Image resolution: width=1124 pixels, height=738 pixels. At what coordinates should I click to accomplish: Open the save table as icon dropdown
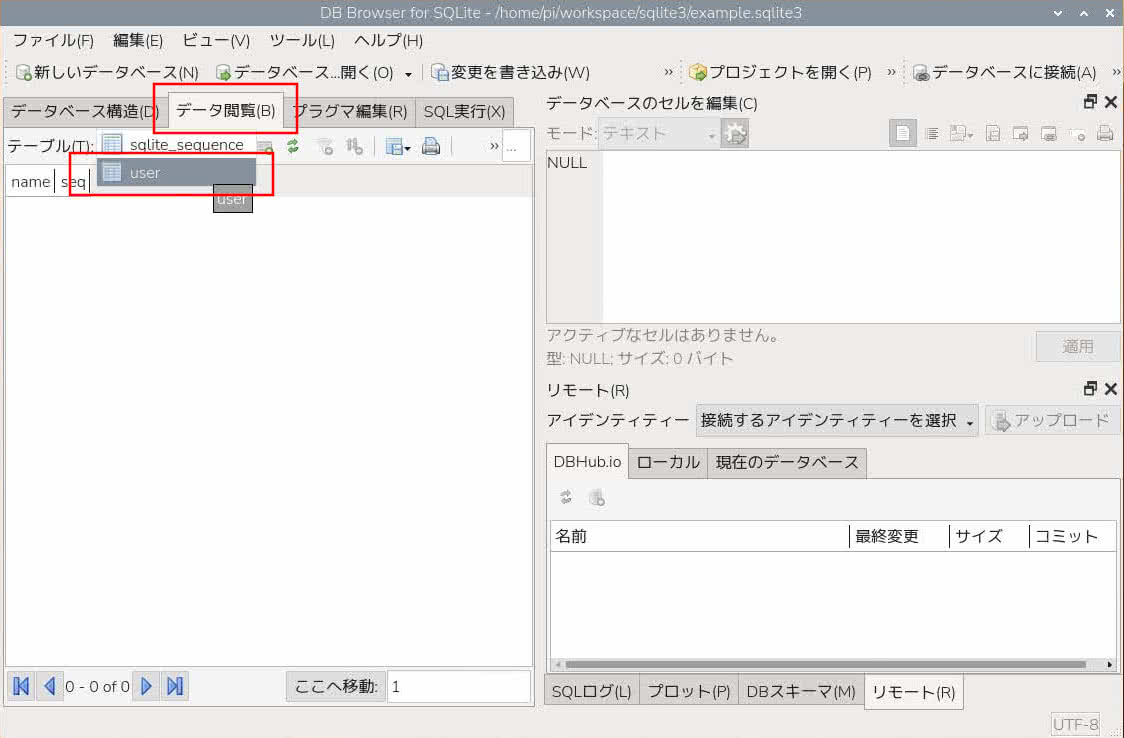click(397, 147)
